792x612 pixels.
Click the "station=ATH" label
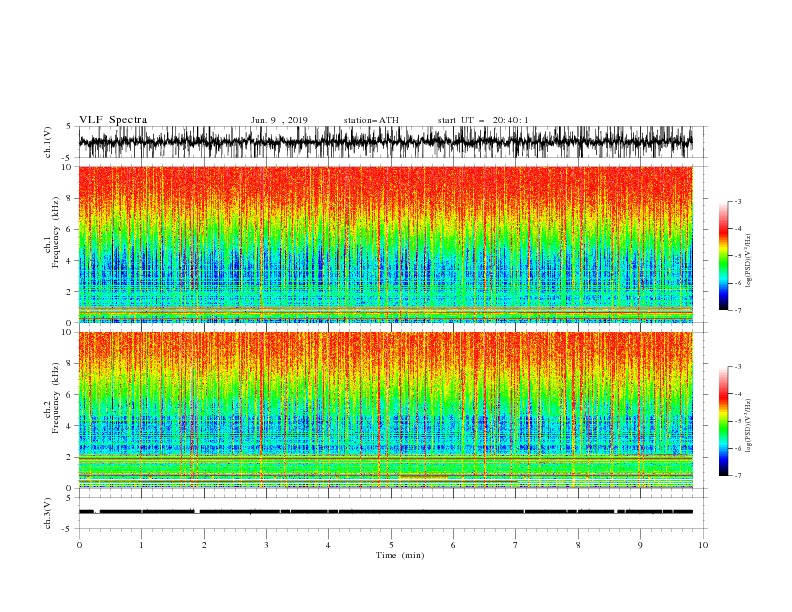point(371,120)
